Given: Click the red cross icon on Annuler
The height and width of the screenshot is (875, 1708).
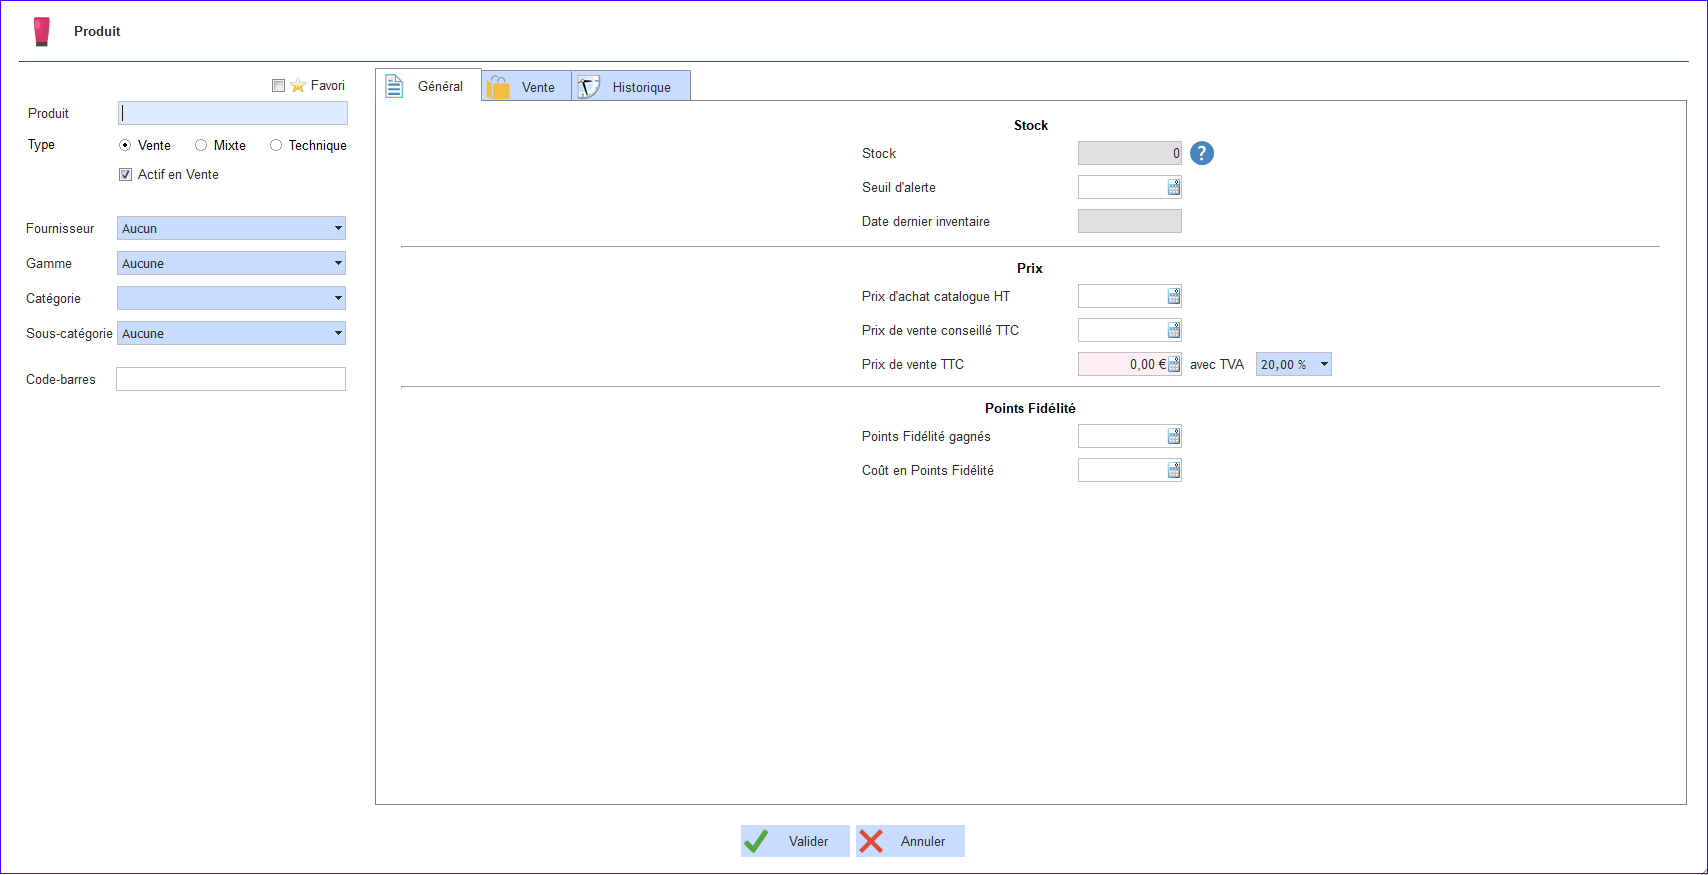Looking at the screenshot, I should click(x=871, y=841).
